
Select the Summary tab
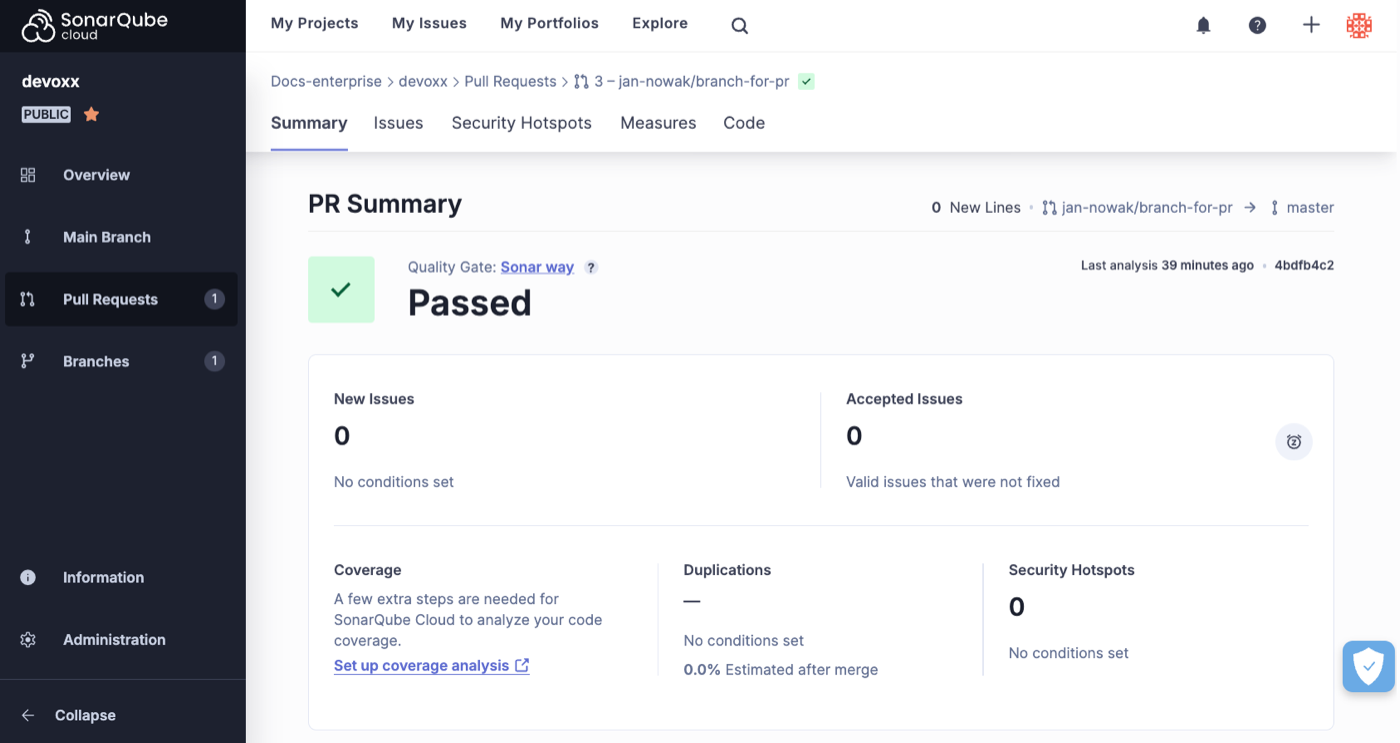[x=309, y=123]
